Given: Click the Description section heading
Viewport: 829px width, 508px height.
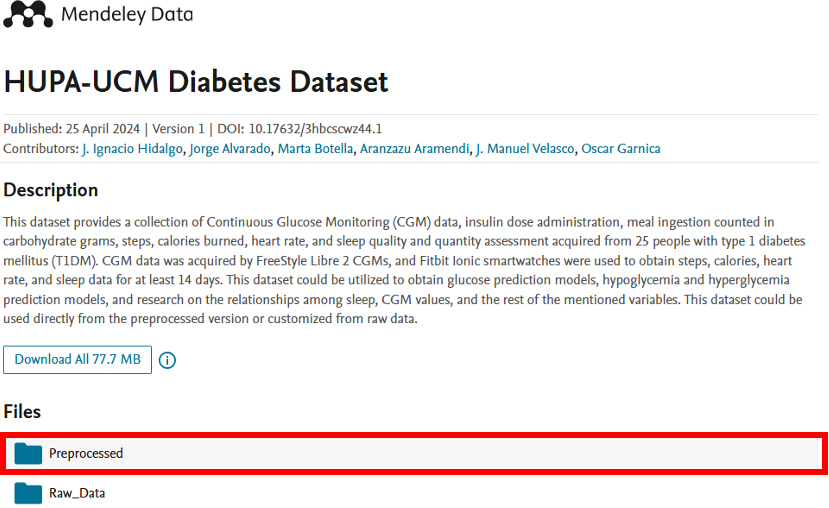Looking at the screenshot, I should coord(51,190).
